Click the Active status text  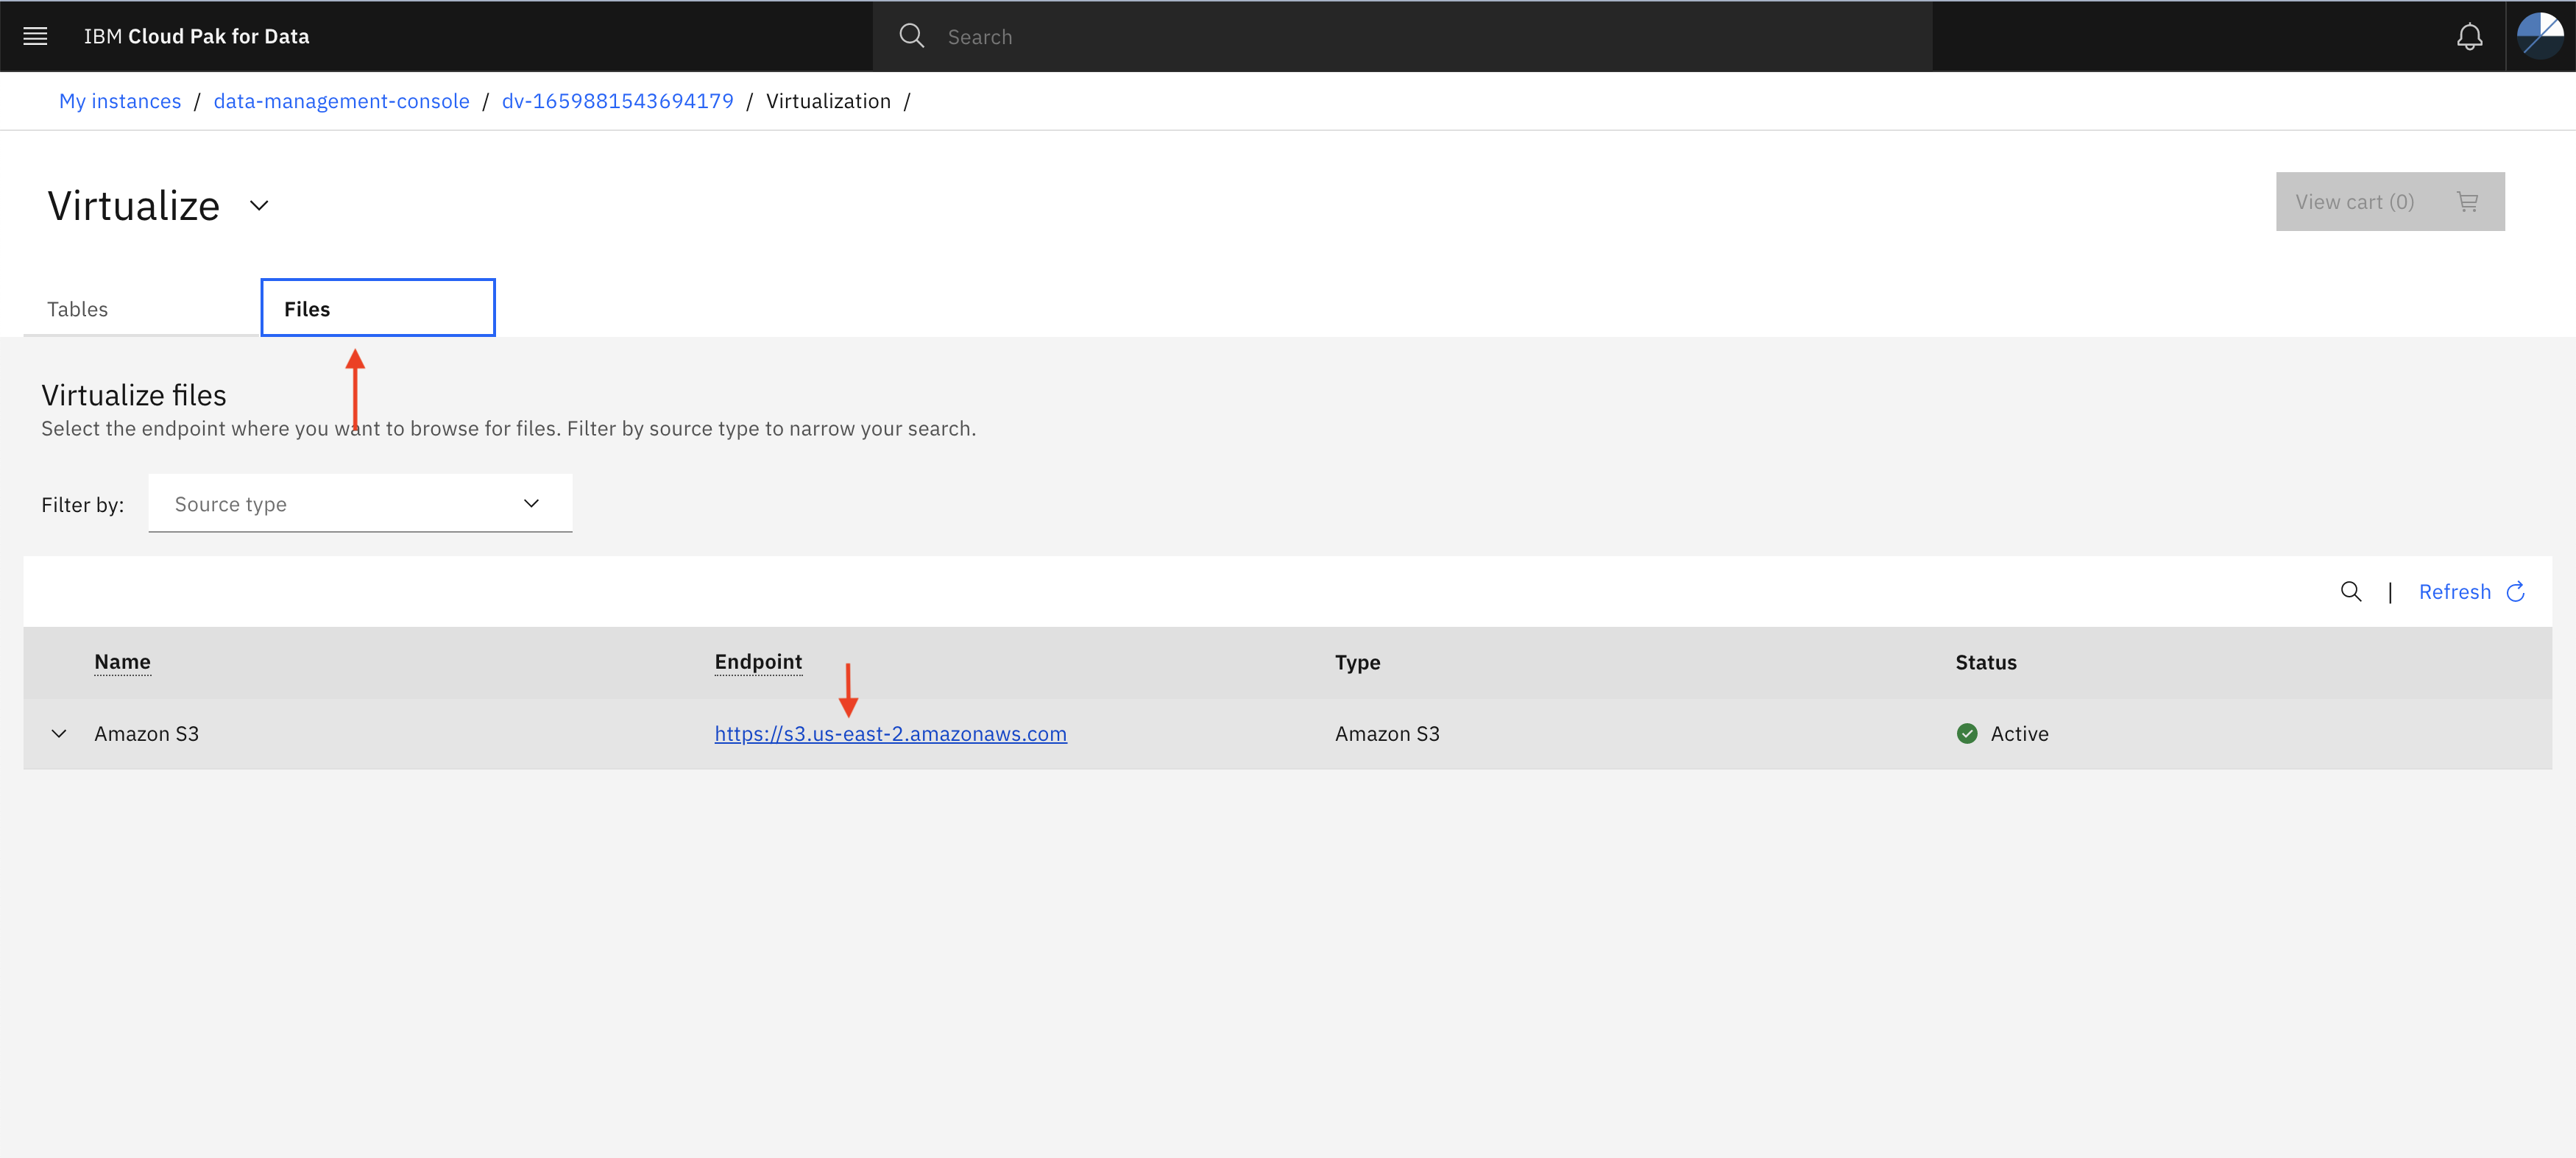pos(2019,734)
